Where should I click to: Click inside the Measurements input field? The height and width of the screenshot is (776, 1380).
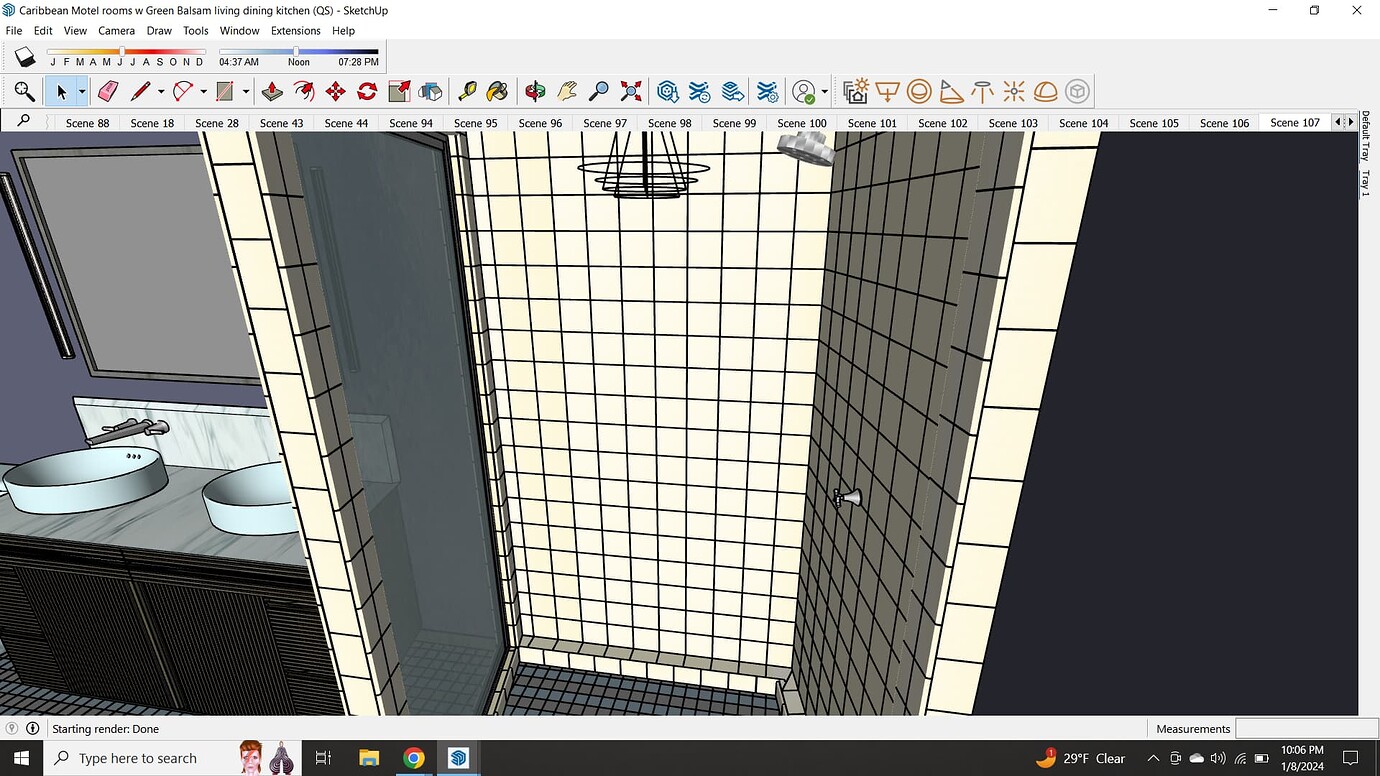click(x=1305, y=728)
